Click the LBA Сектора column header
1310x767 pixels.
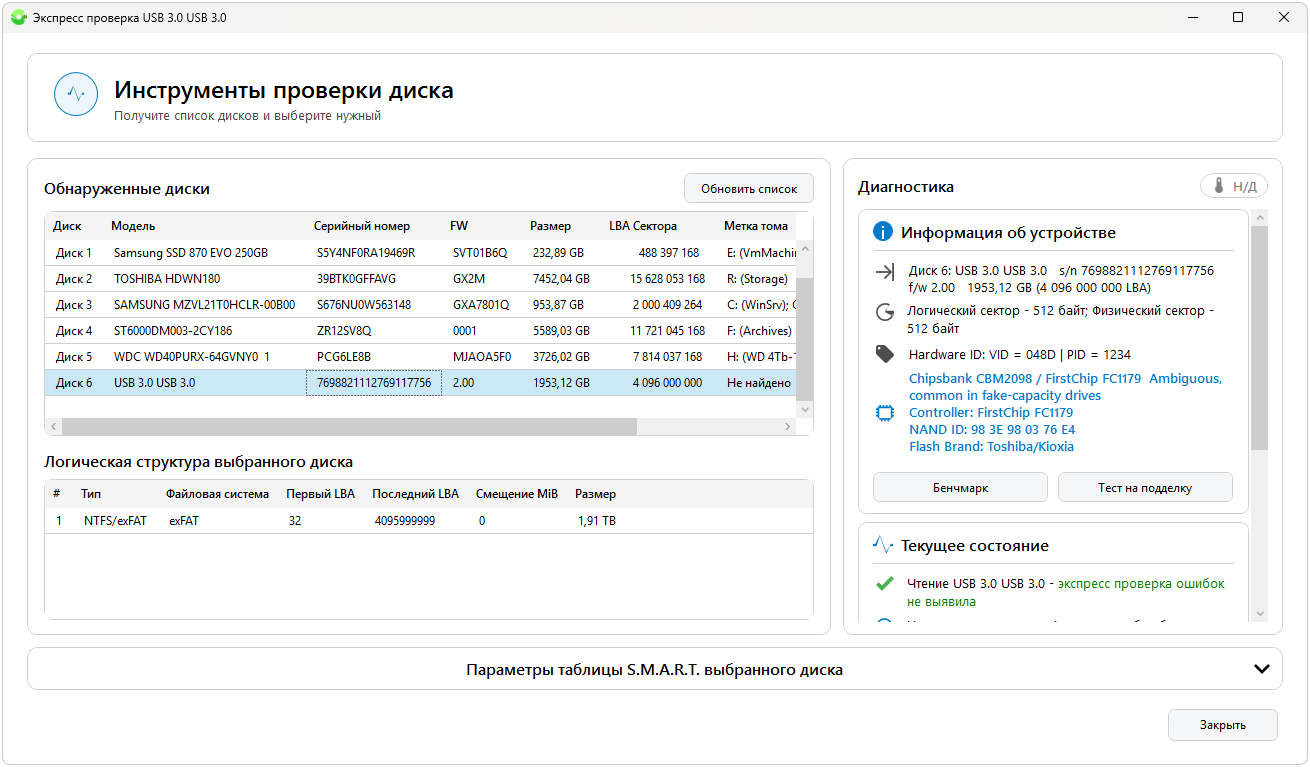click(x=643, y=226)
